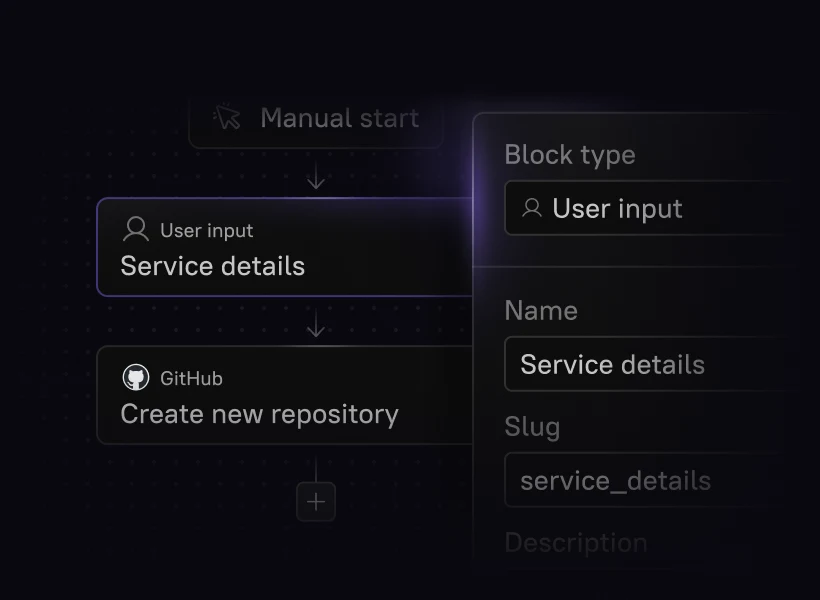Click the Block type label
820x600 pixels.
point(569,155)
